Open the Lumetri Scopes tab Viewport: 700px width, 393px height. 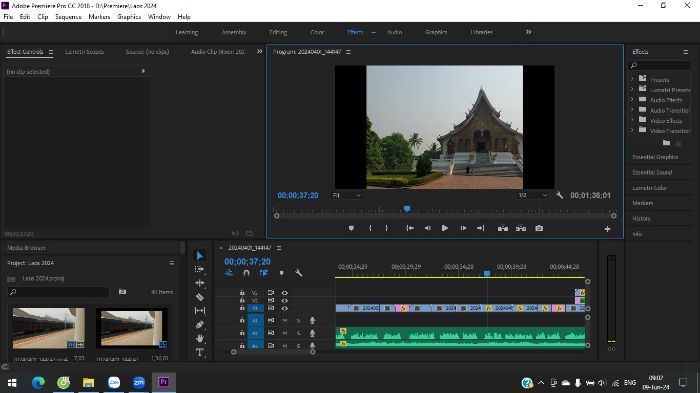(x=84, y=52)
